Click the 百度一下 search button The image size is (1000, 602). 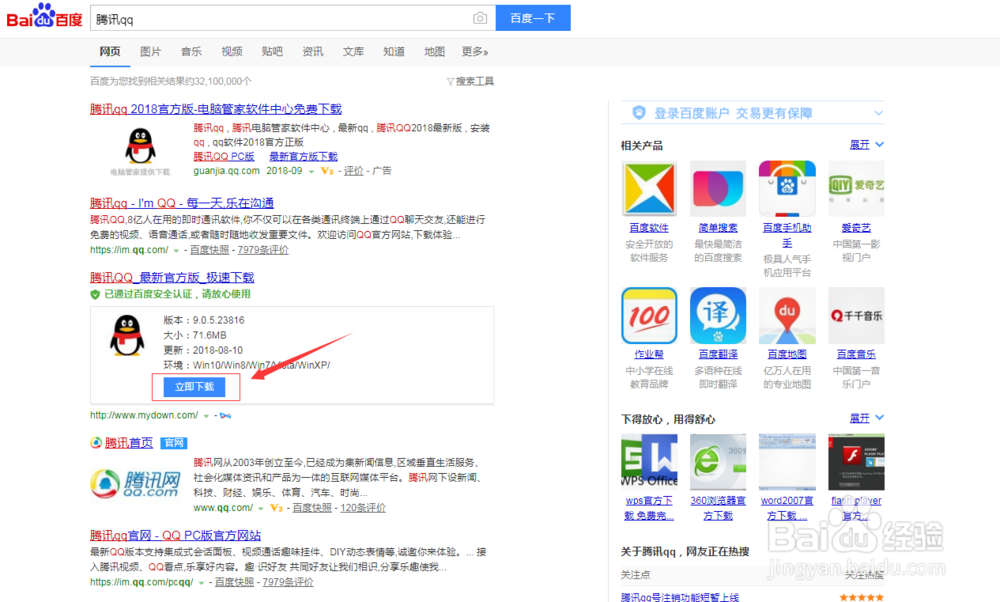click(x=533, y=18)
